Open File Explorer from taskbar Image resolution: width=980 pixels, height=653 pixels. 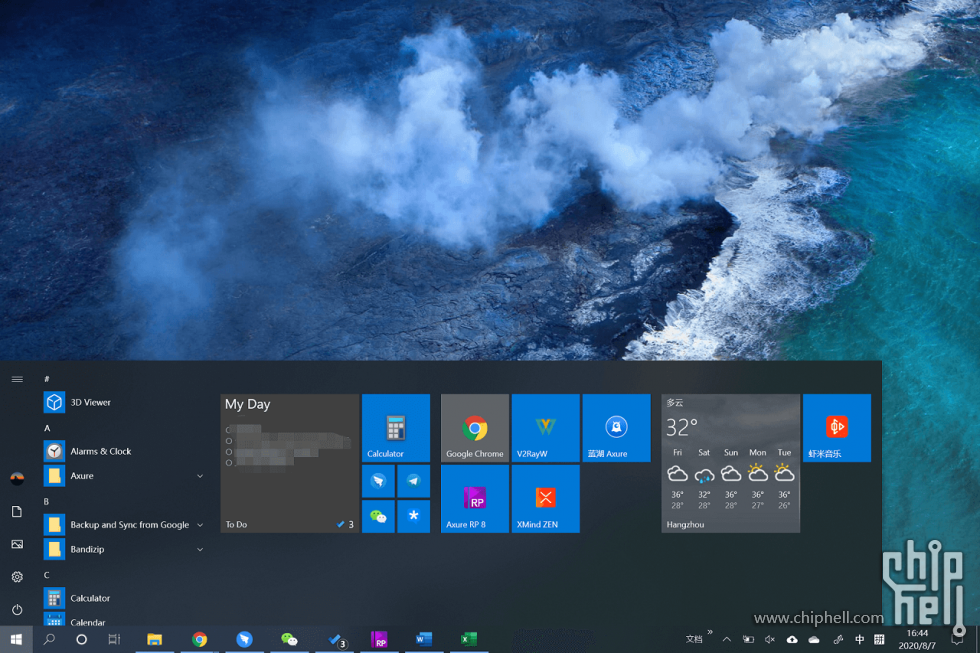154,639
